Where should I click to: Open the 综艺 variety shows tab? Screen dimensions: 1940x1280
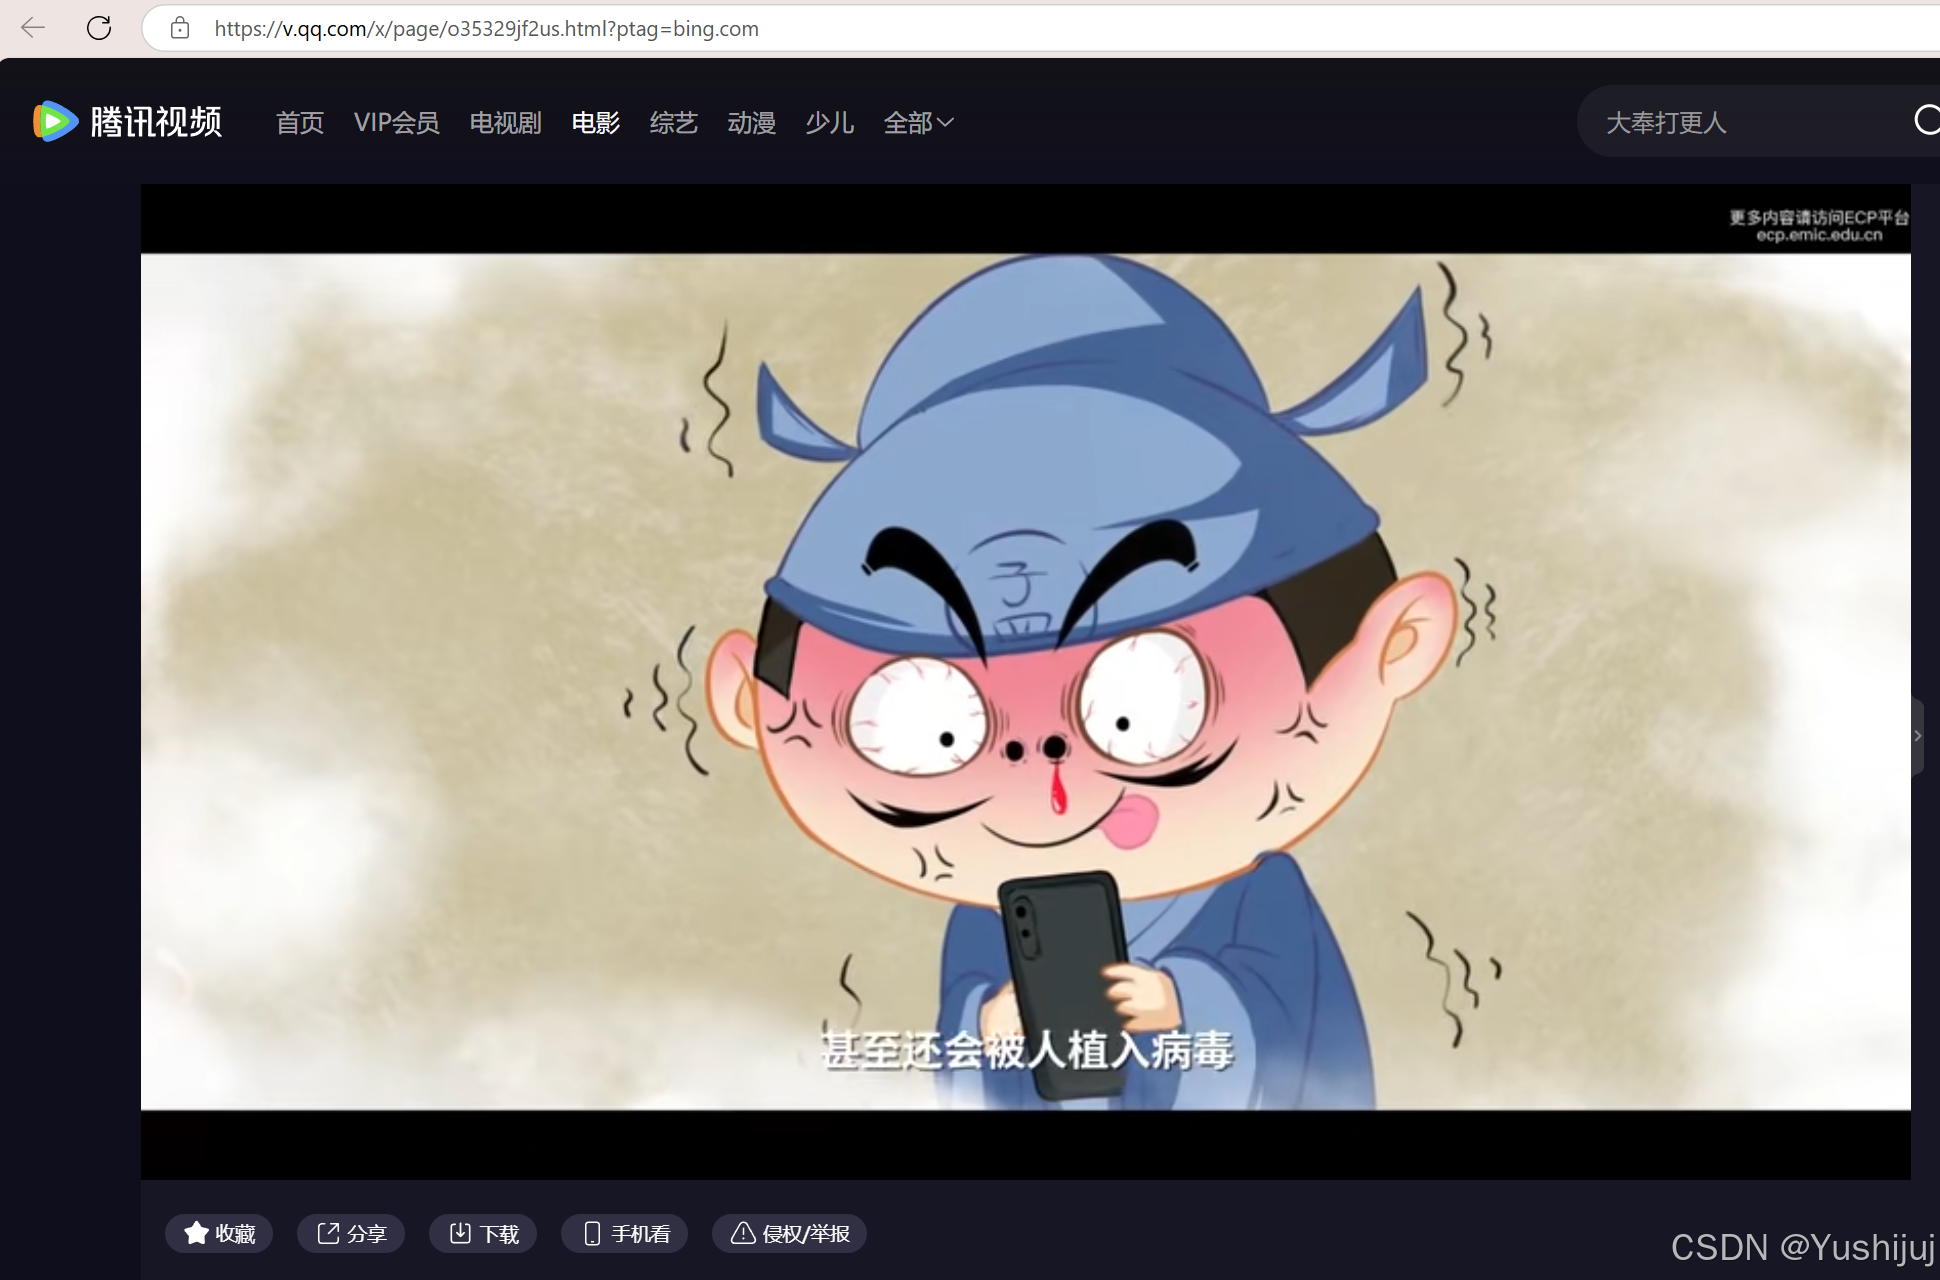click(673, 122)
